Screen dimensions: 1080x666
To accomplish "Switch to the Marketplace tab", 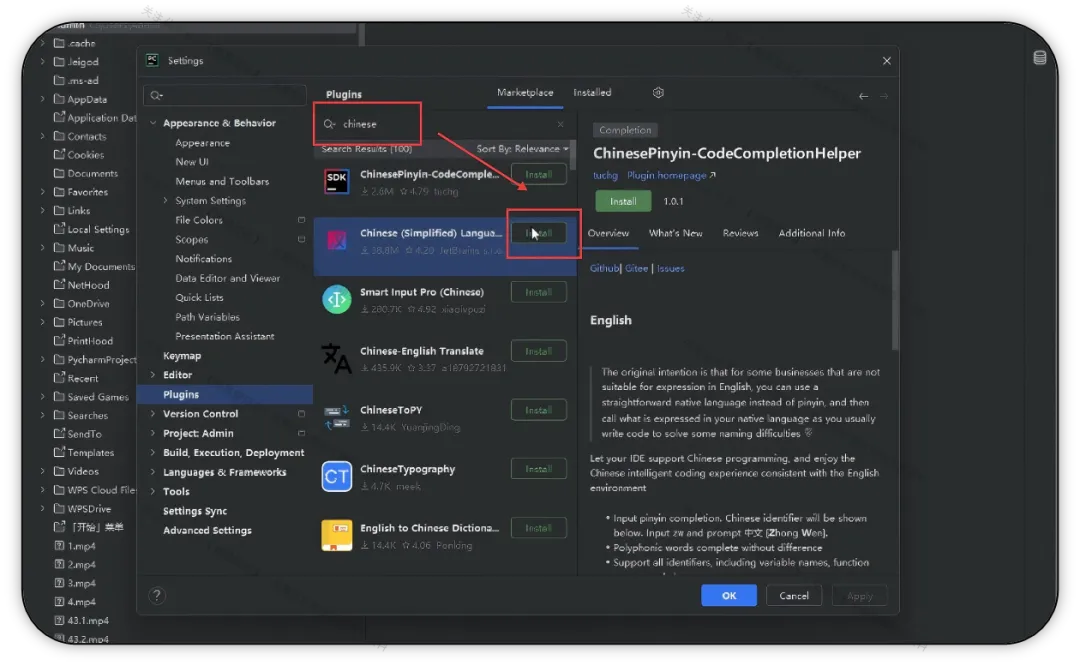I will tap(525, 92).
